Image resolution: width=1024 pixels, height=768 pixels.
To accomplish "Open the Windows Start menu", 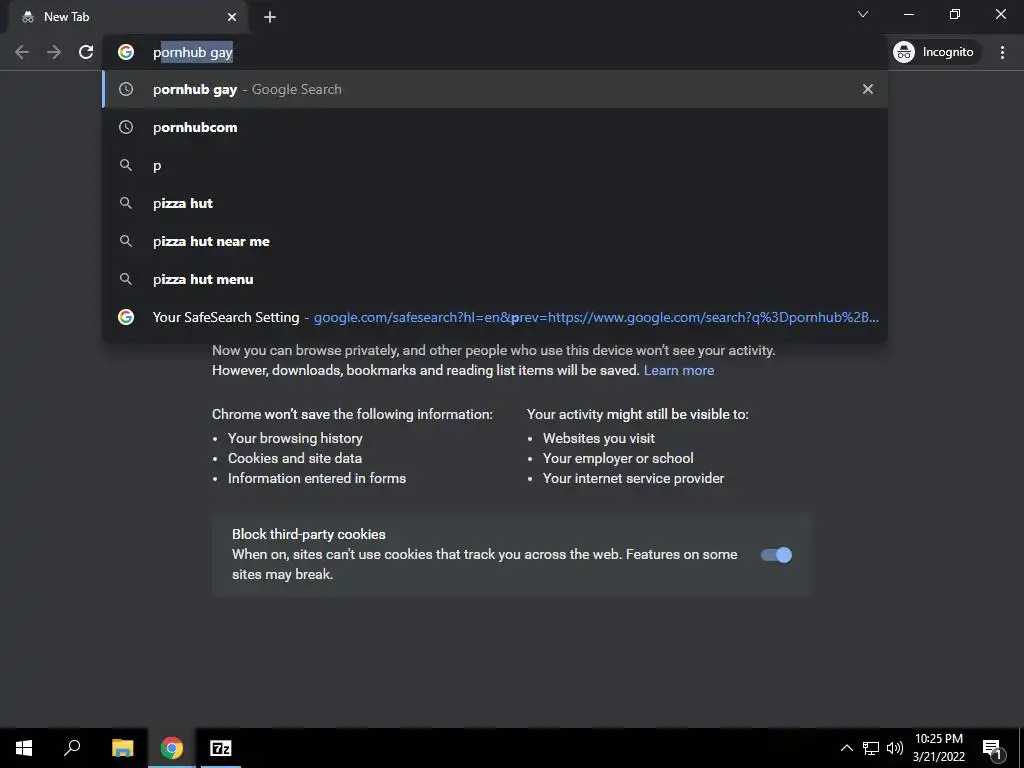I will [x=24, y=748].
